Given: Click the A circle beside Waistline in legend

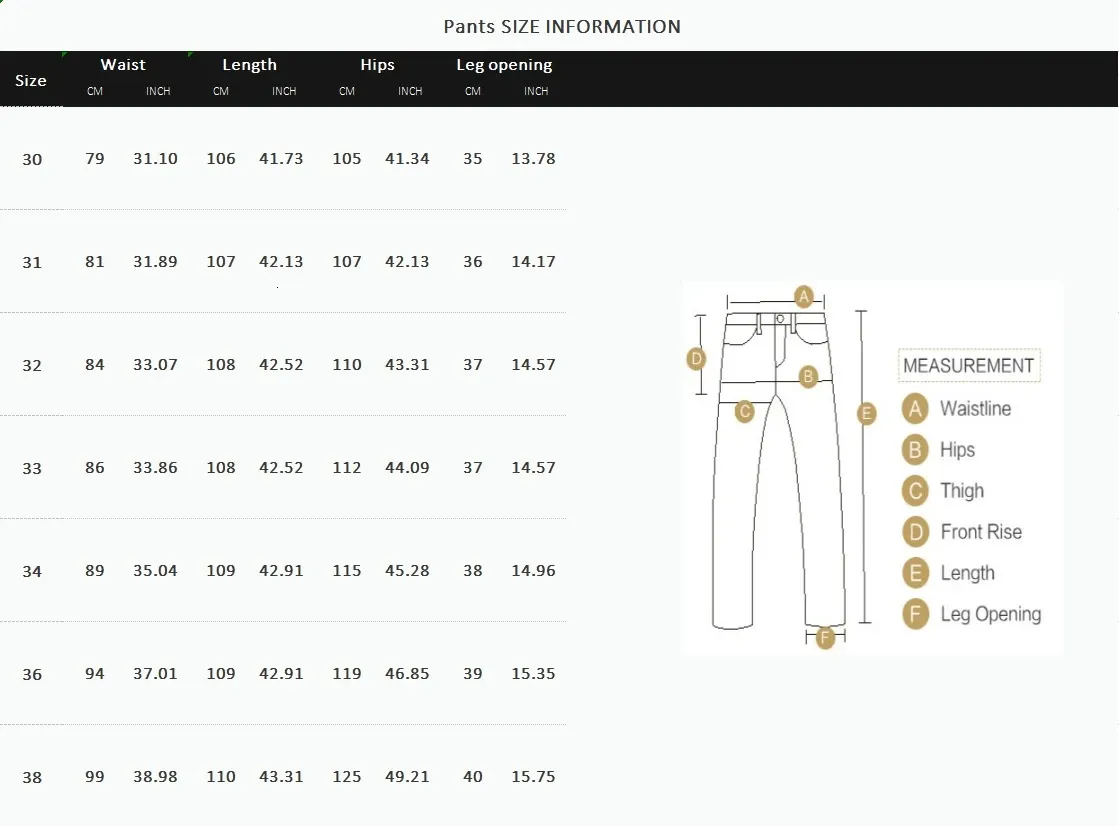Looking at the screenshot, I should coord(915,409).
